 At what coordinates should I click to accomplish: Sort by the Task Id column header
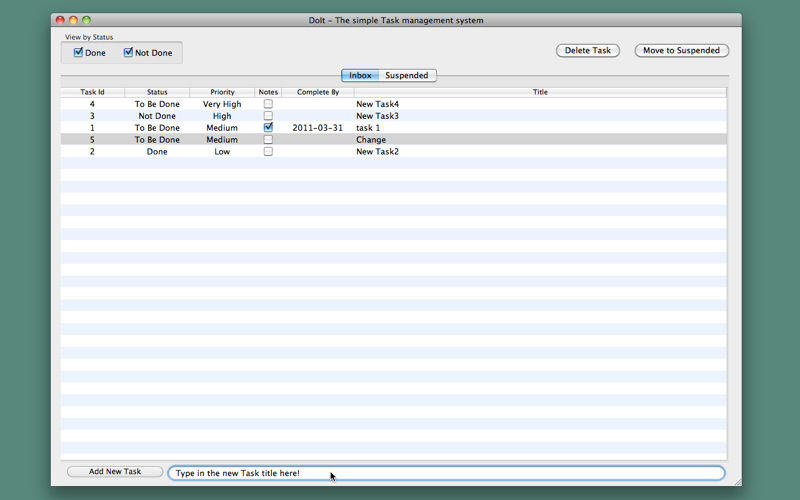pyautogui.click(x=92, y=92)
